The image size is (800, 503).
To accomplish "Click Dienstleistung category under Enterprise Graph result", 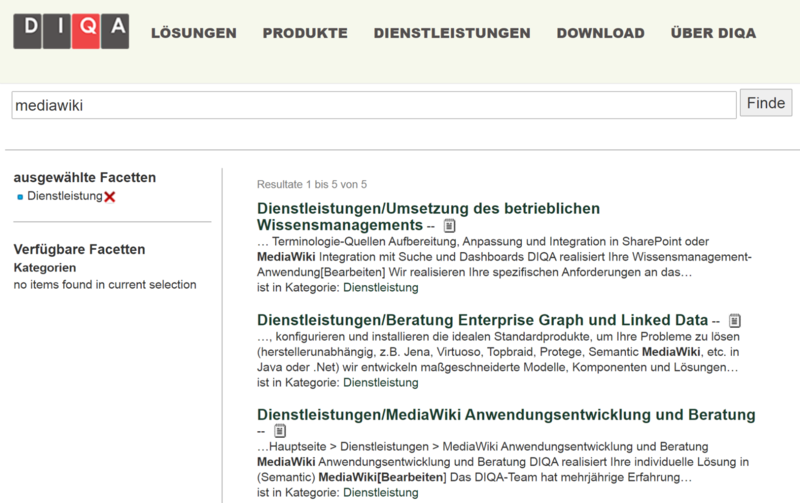I will pyautogui.click(x=381, y=382).
